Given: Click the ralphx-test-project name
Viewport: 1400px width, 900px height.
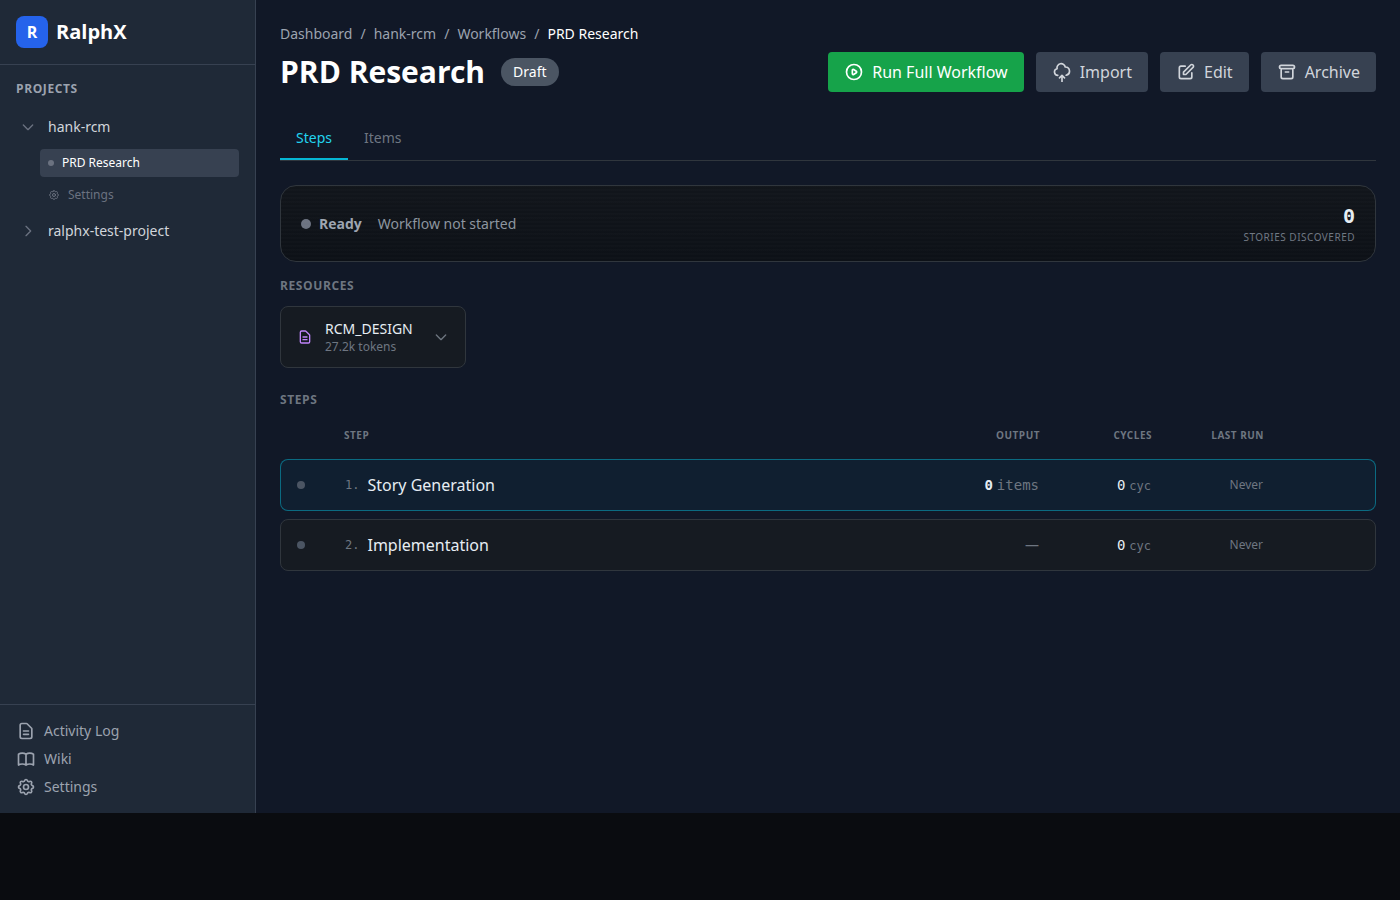Looking at the screenshot, I should coord(109,231).
